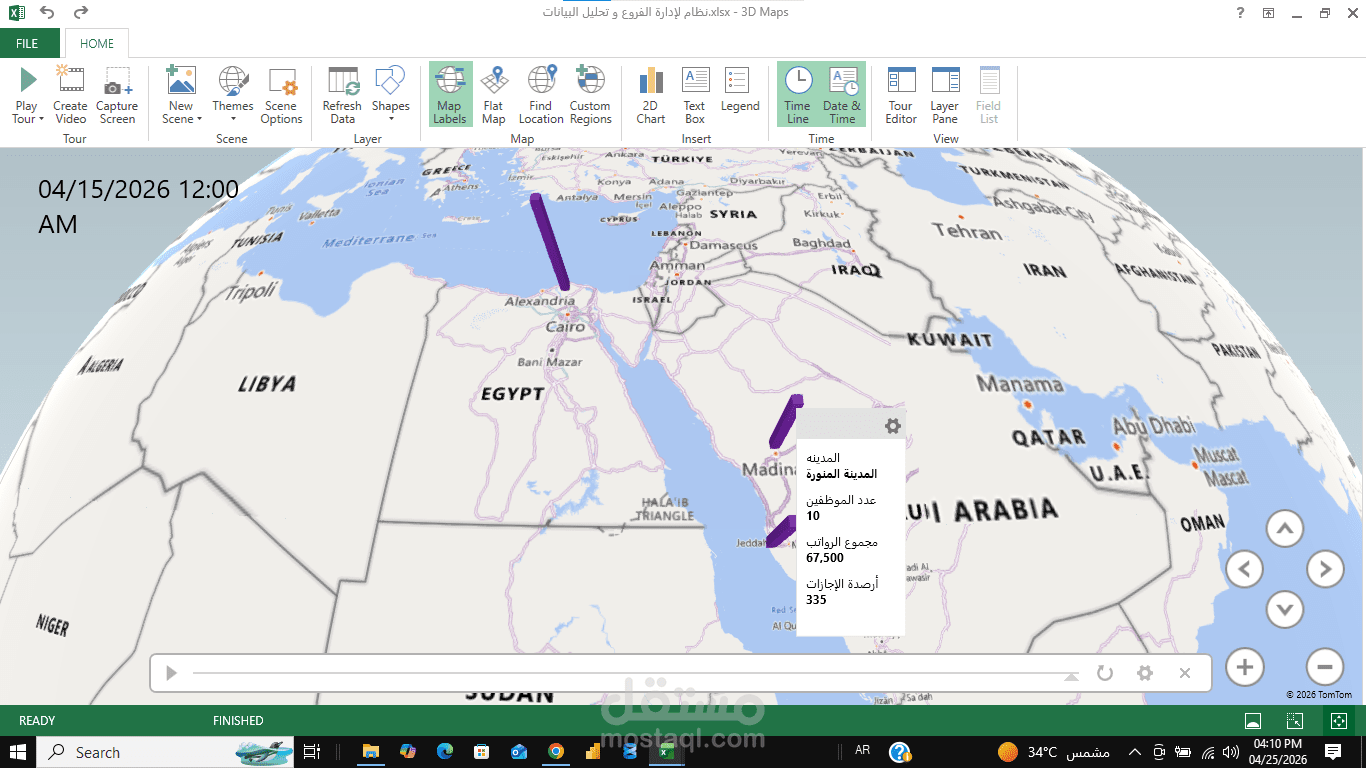1366x768 pixels.
Task: Tilt map down arrow
Action: point(1285,608)
